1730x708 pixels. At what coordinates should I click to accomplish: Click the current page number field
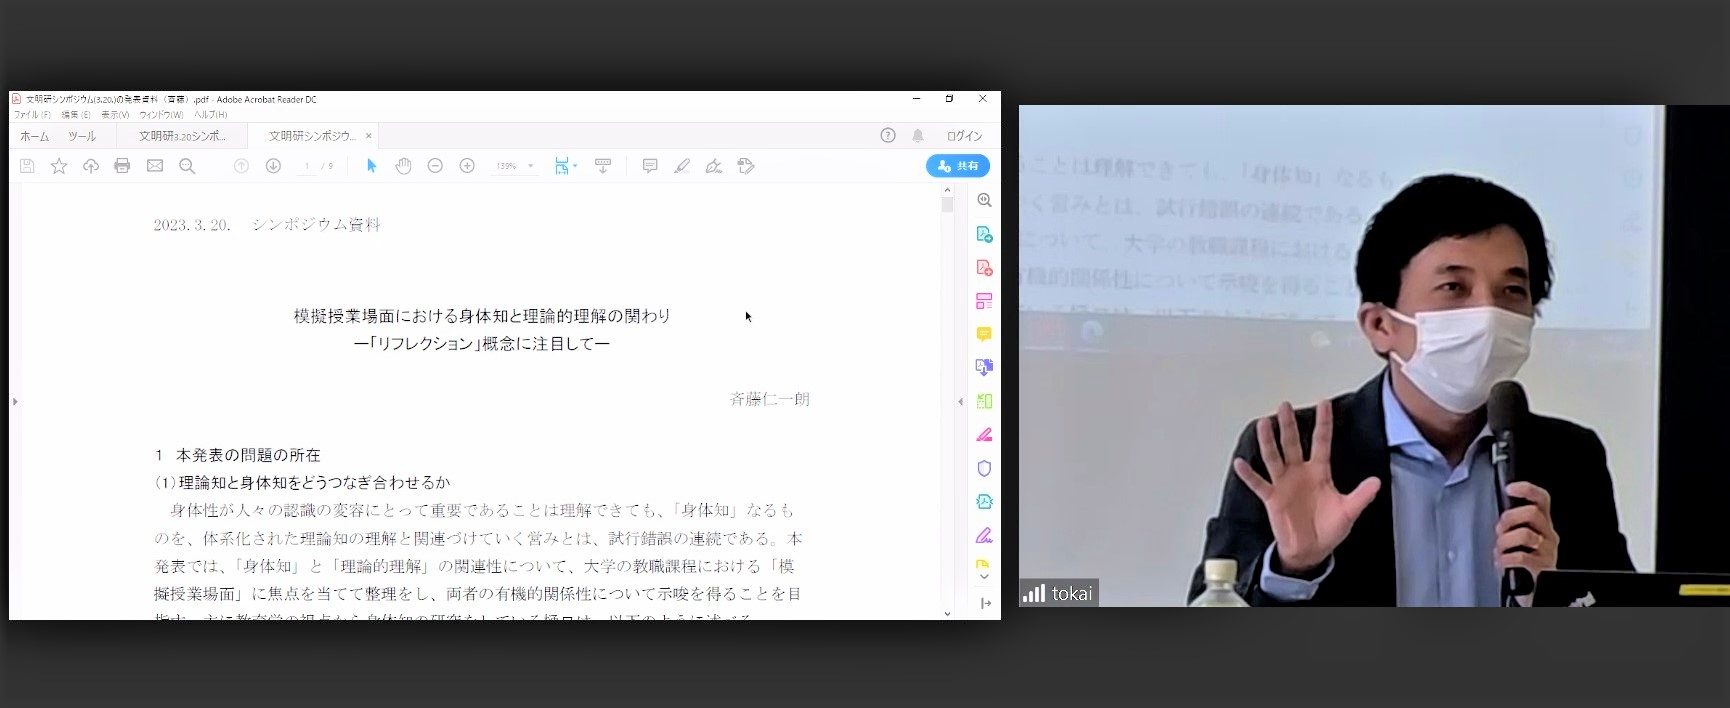point(307,166)
